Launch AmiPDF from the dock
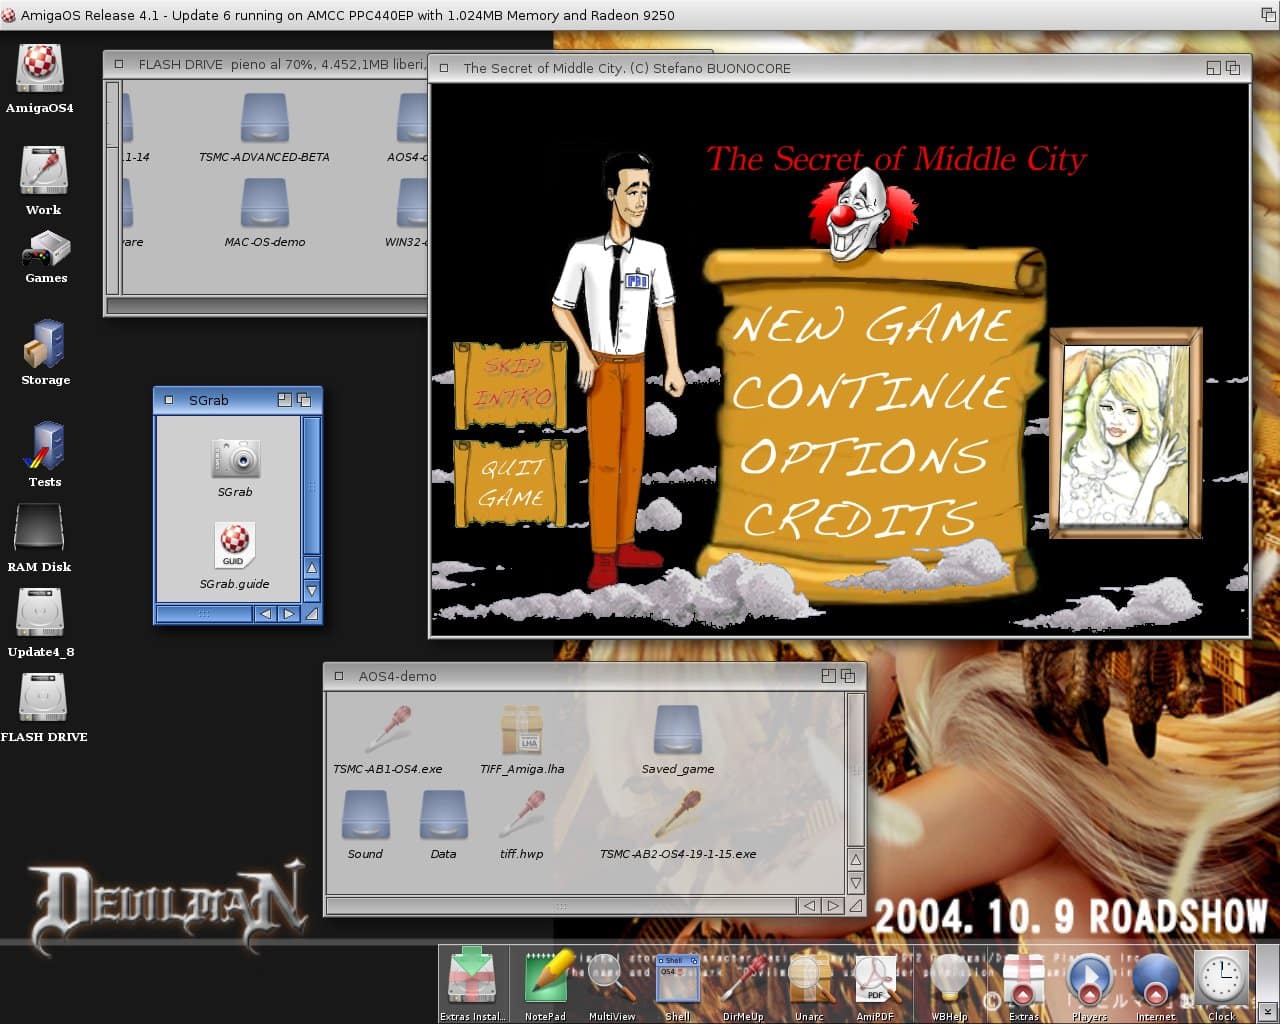1280x1024 pixels. tap(875, 979)
